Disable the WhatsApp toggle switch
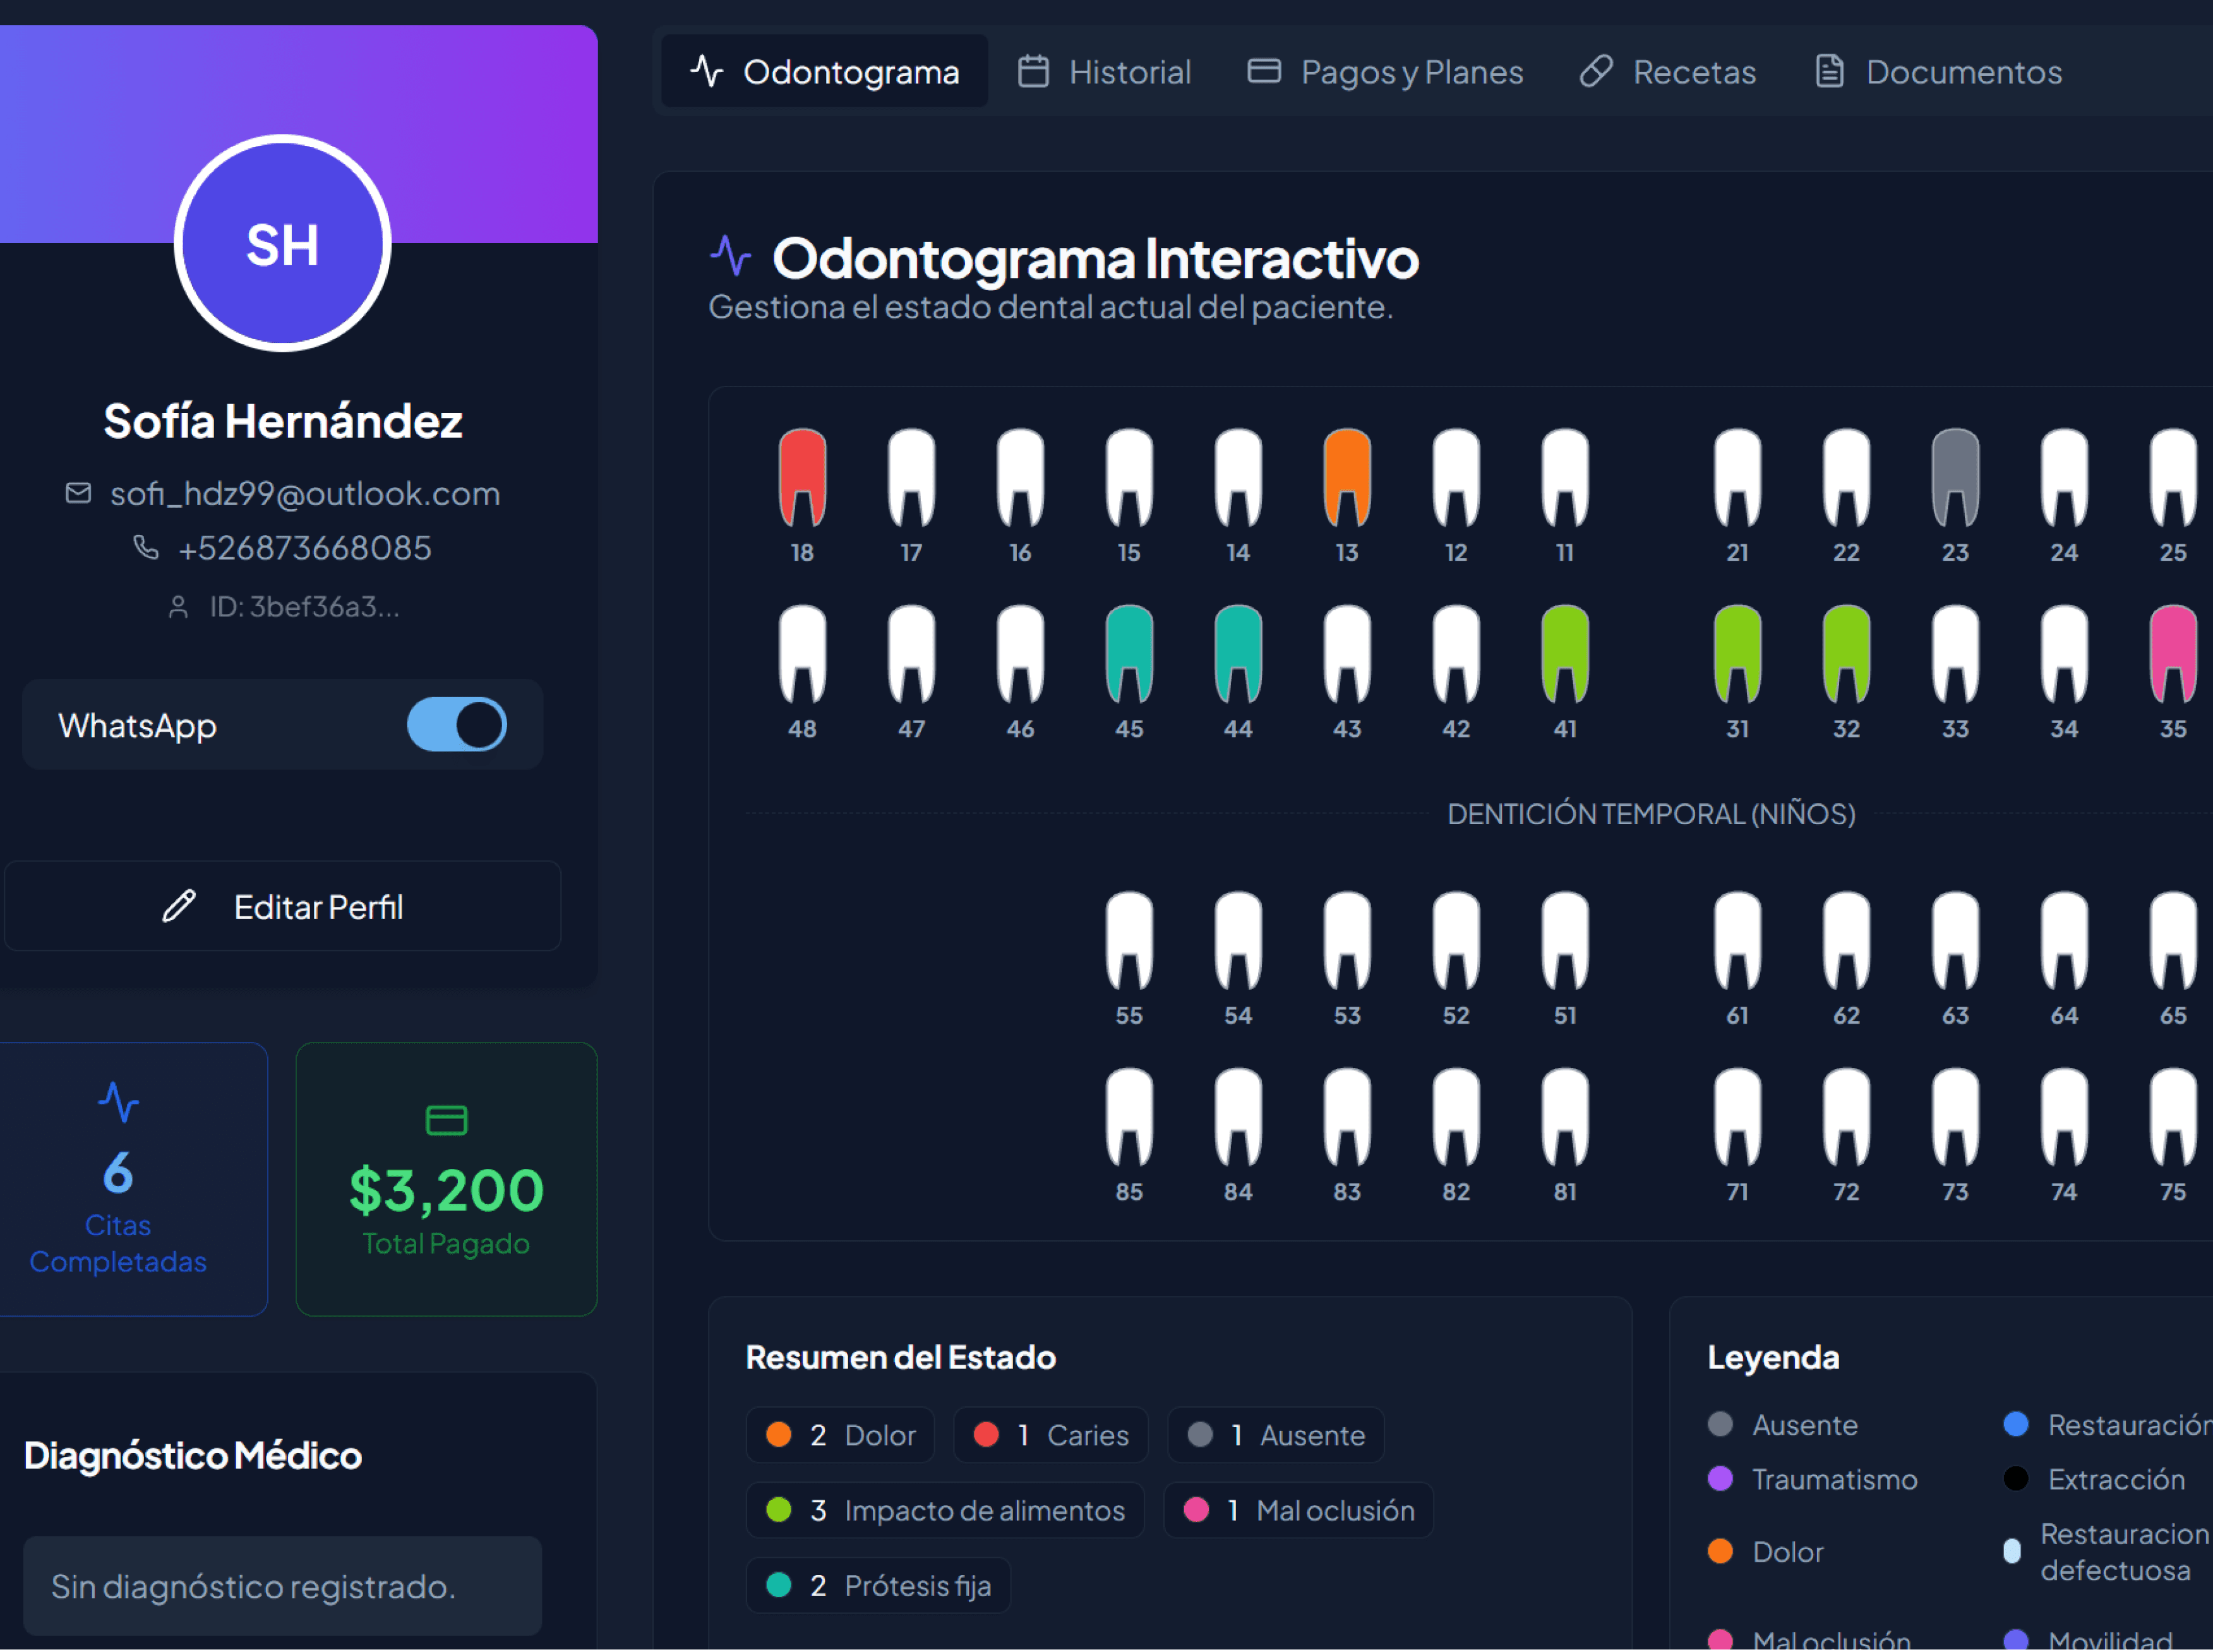 coord(457,725)
